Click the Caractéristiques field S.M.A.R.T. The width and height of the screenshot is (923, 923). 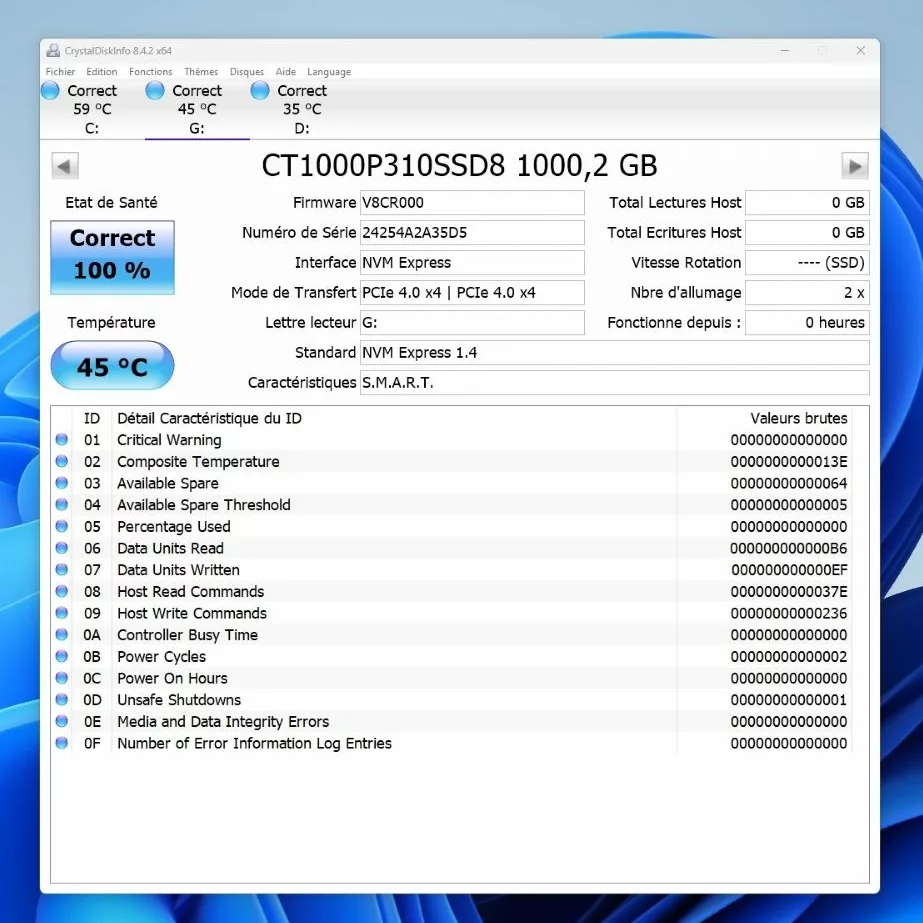pos(615,383)
